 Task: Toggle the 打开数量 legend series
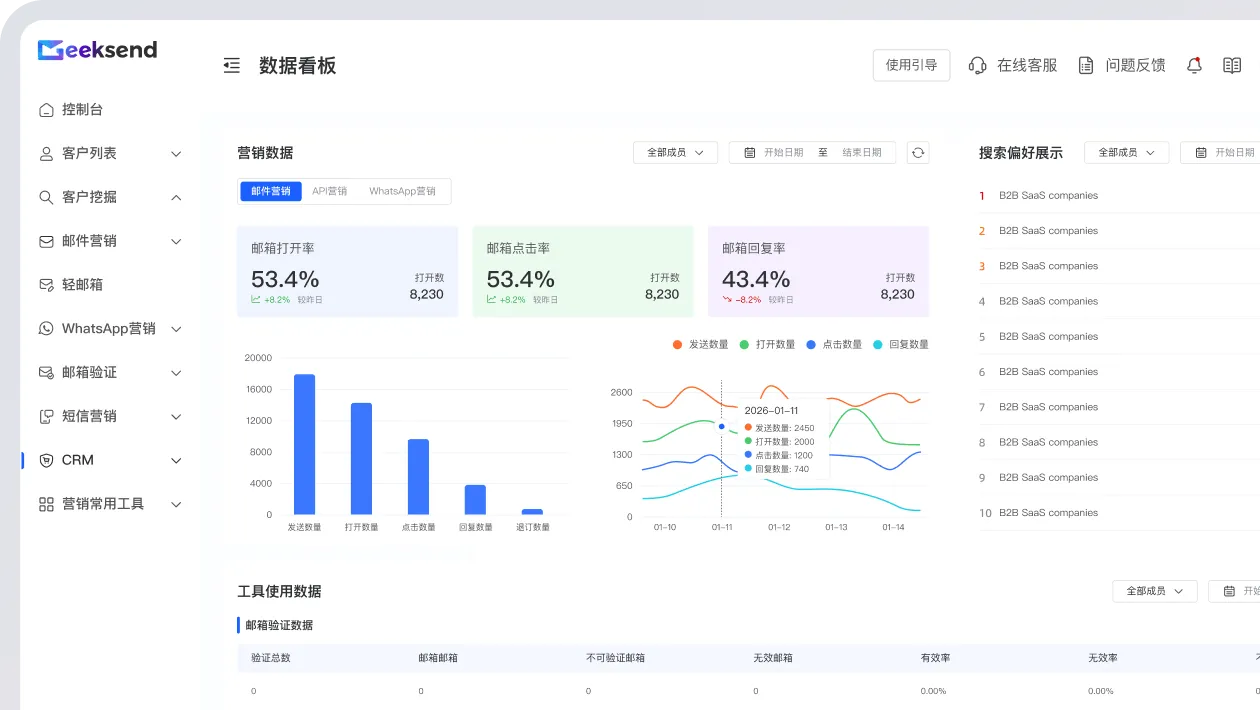pos(767,345)
